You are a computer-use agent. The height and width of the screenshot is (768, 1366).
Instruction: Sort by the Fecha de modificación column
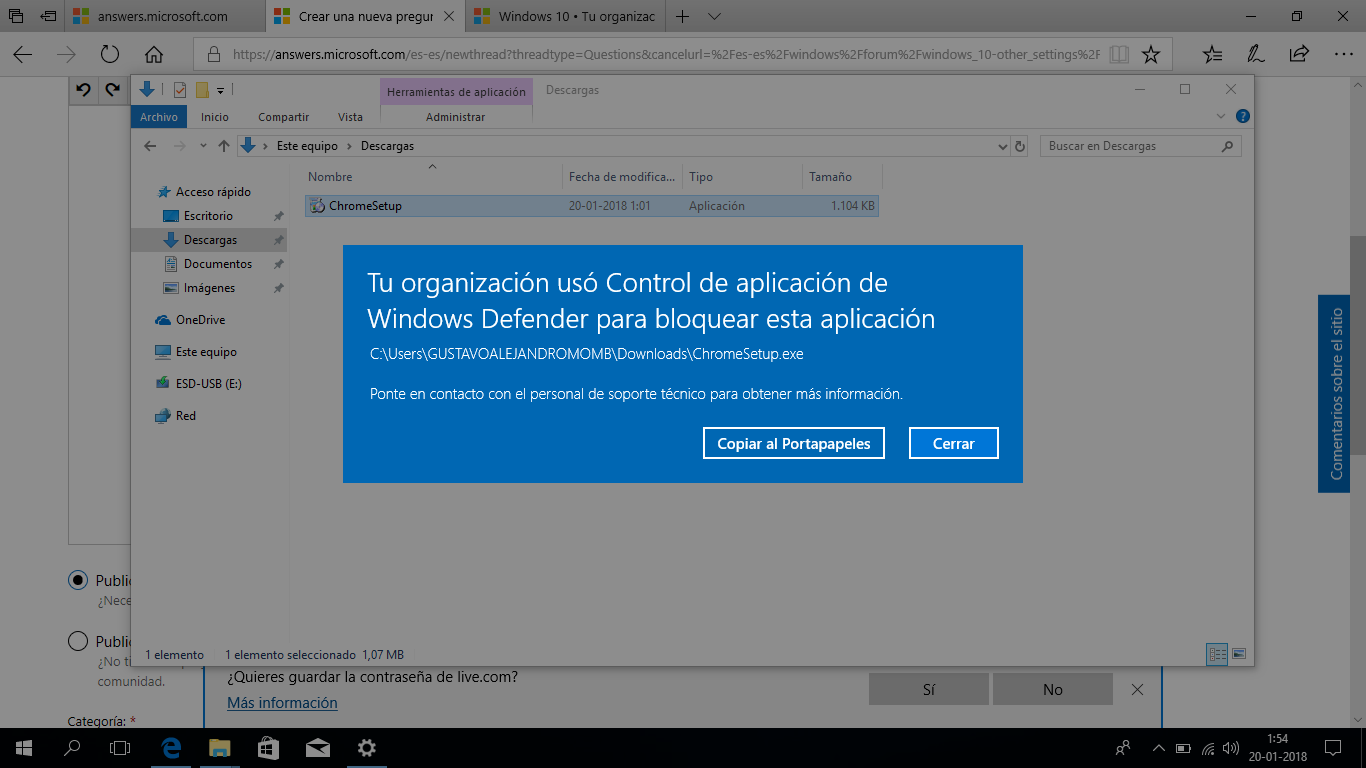[x=622, y=177]
